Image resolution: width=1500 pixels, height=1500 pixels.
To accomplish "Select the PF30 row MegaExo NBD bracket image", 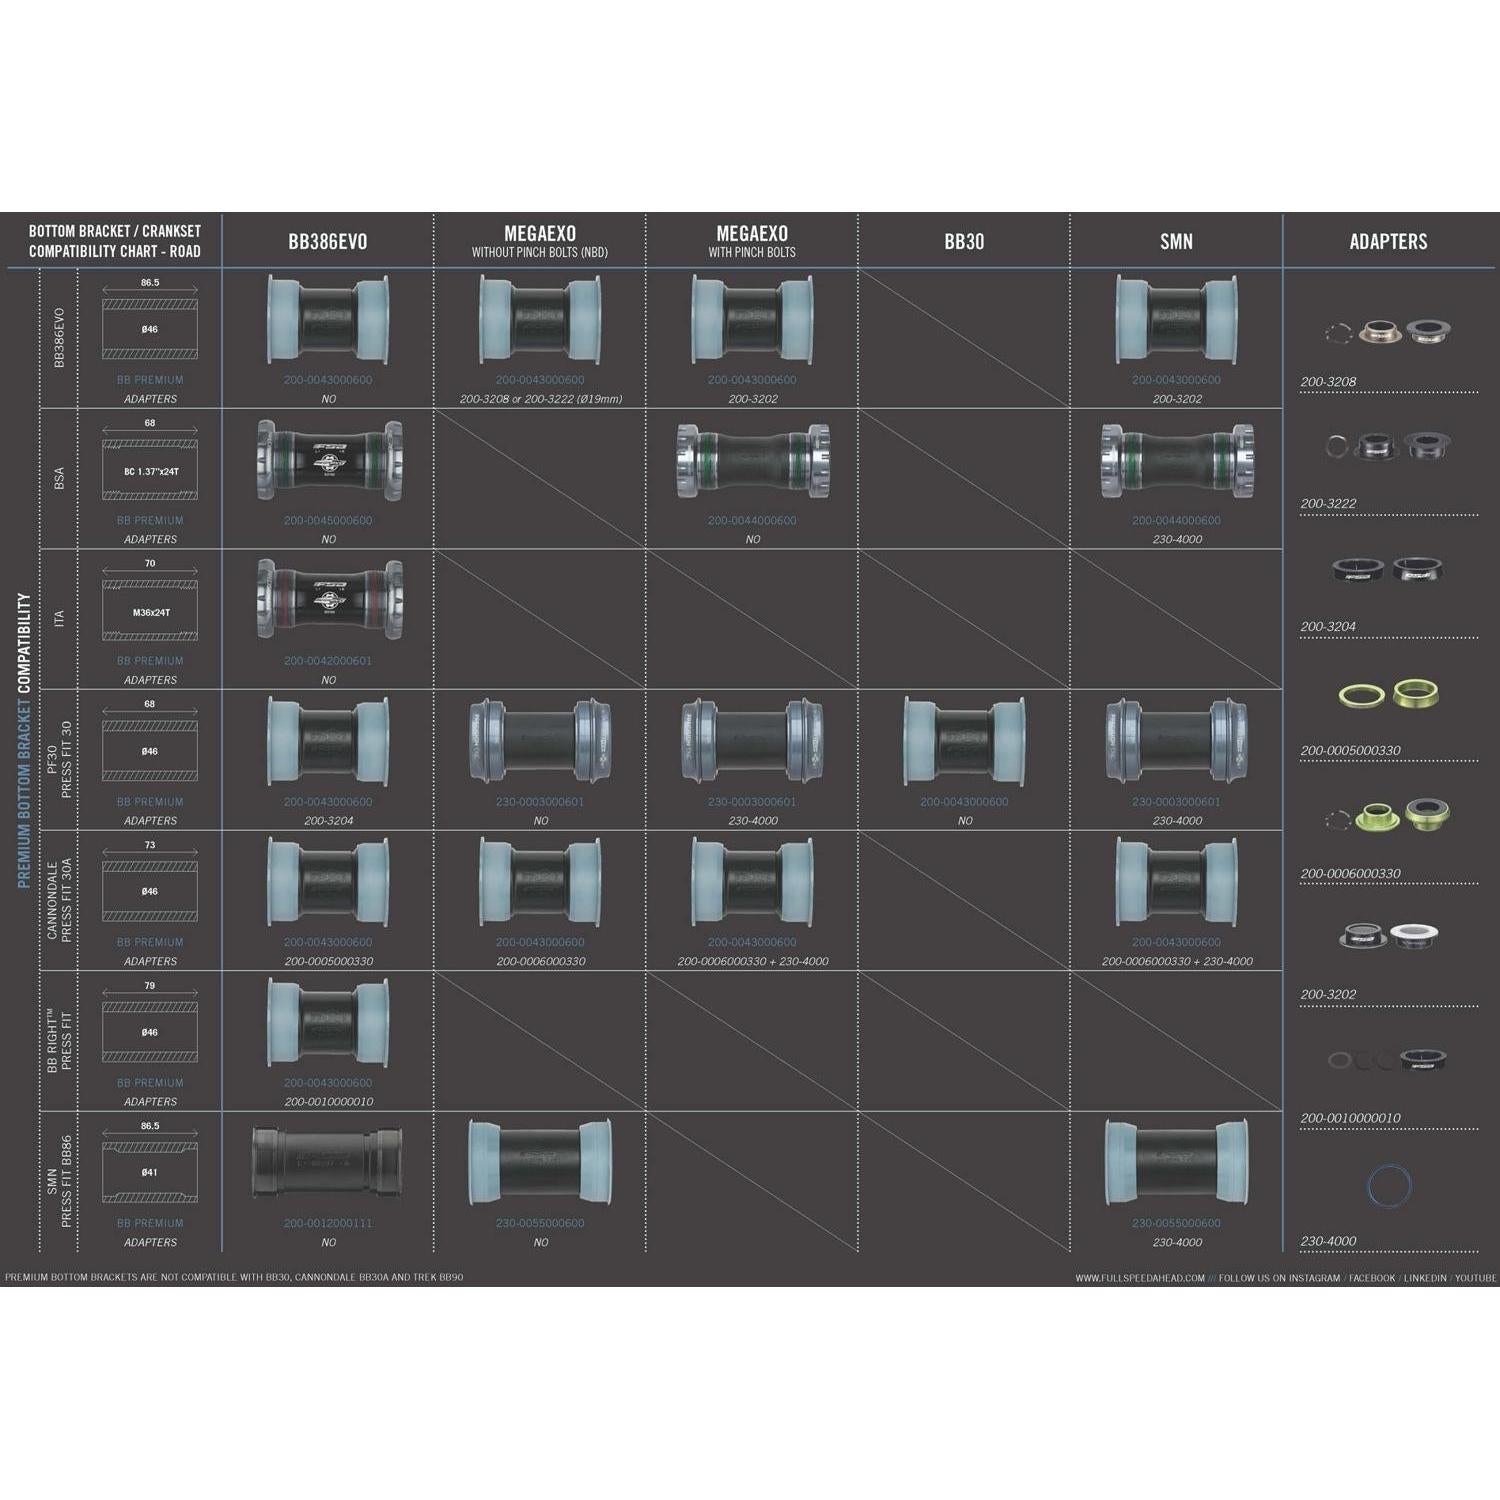I will 540,743.
